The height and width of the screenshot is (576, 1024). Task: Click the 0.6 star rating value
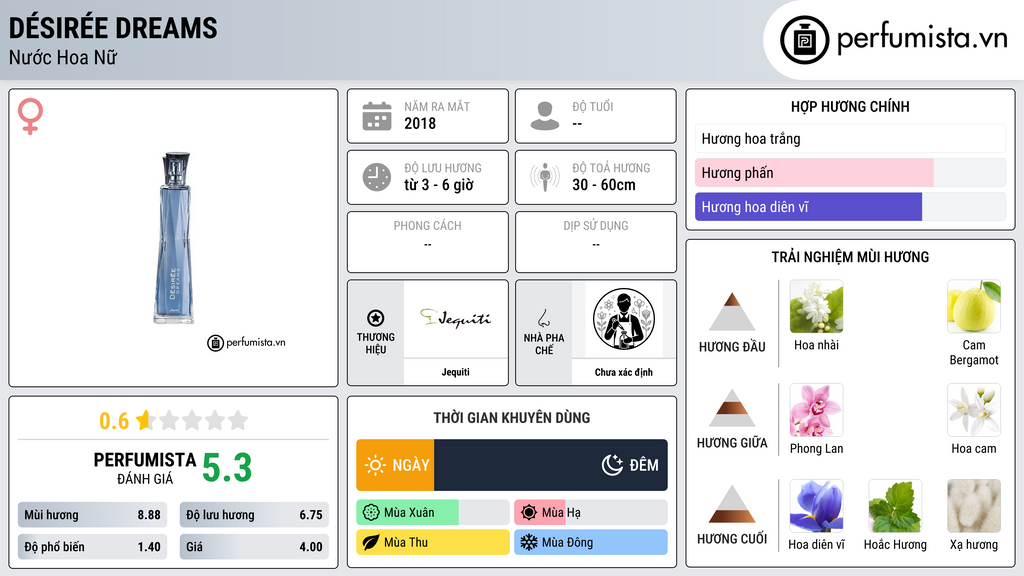click(x=114, y=421)
